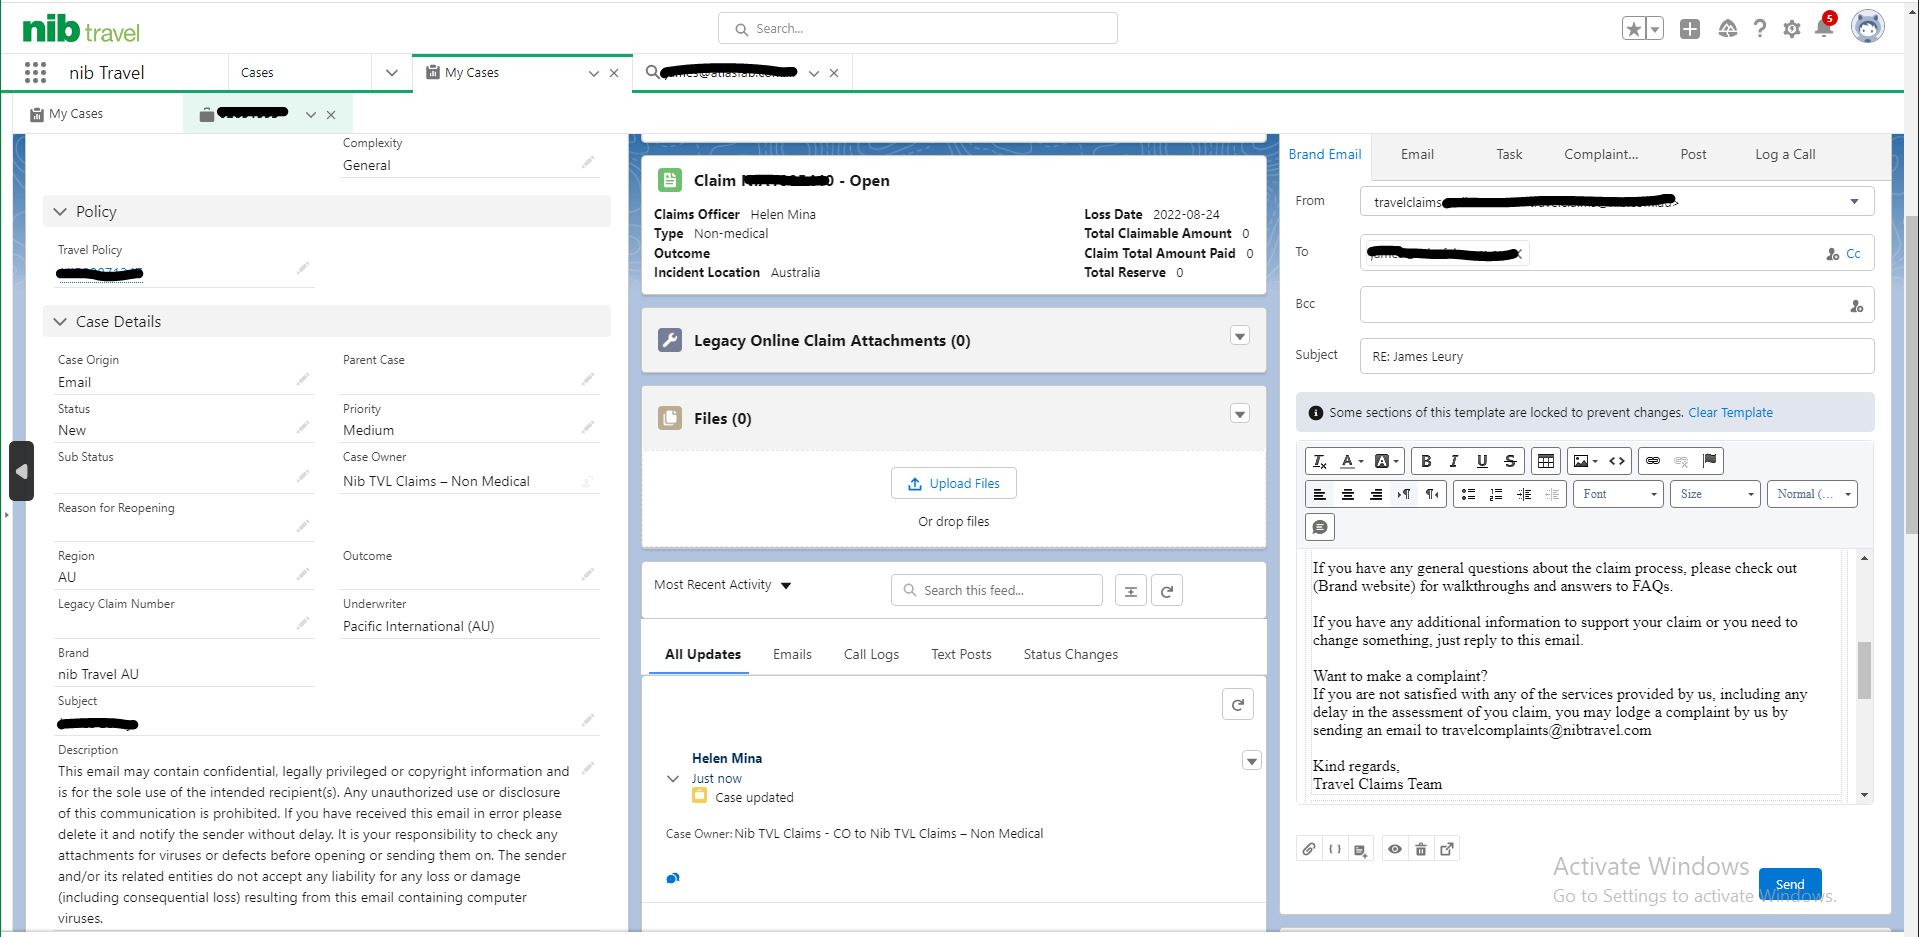Apply italic formatting to the email
Screen dimensions: 1919x937
[x=1454, y=461]
